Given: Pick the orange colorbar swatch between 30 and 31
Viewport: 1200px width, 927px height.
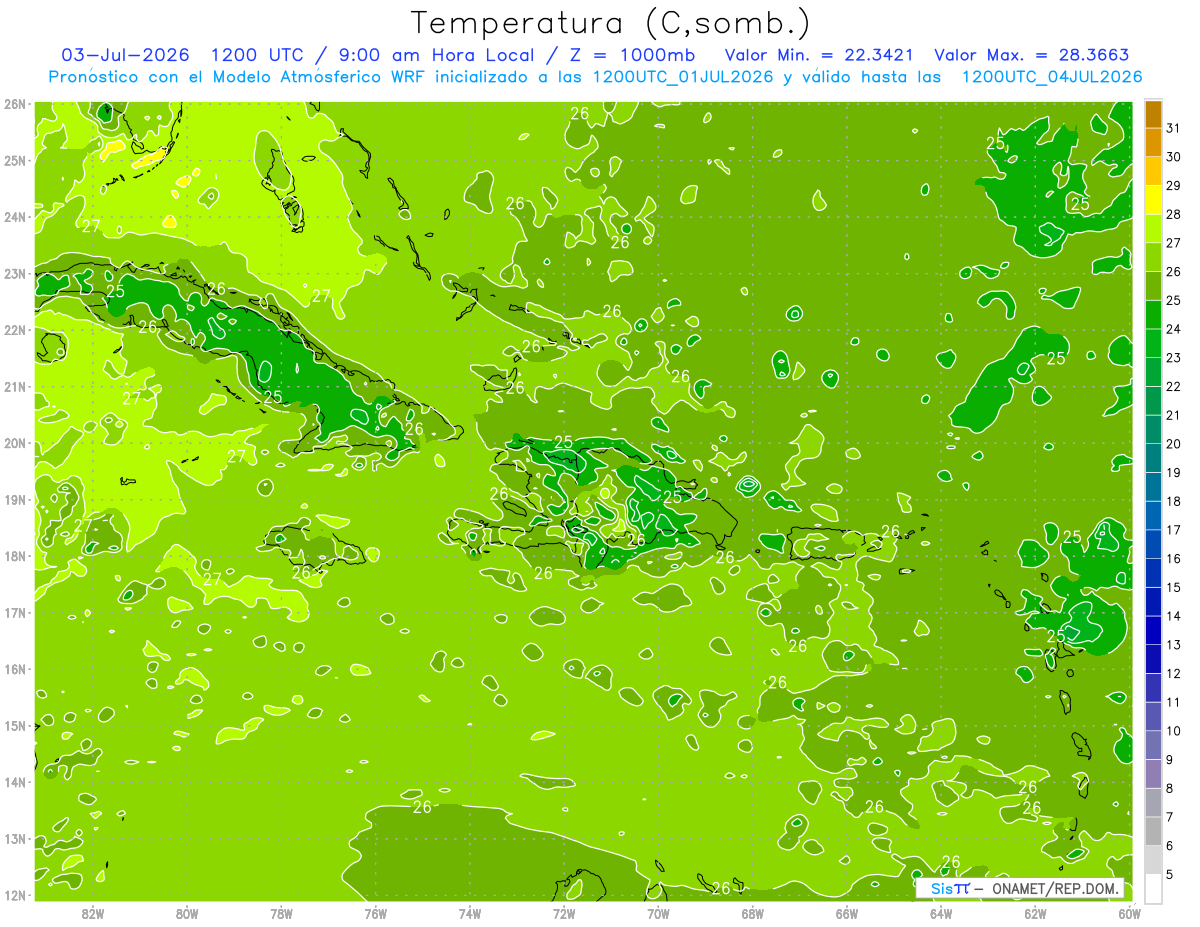Looking at the screenshot, I should 1153,143.
